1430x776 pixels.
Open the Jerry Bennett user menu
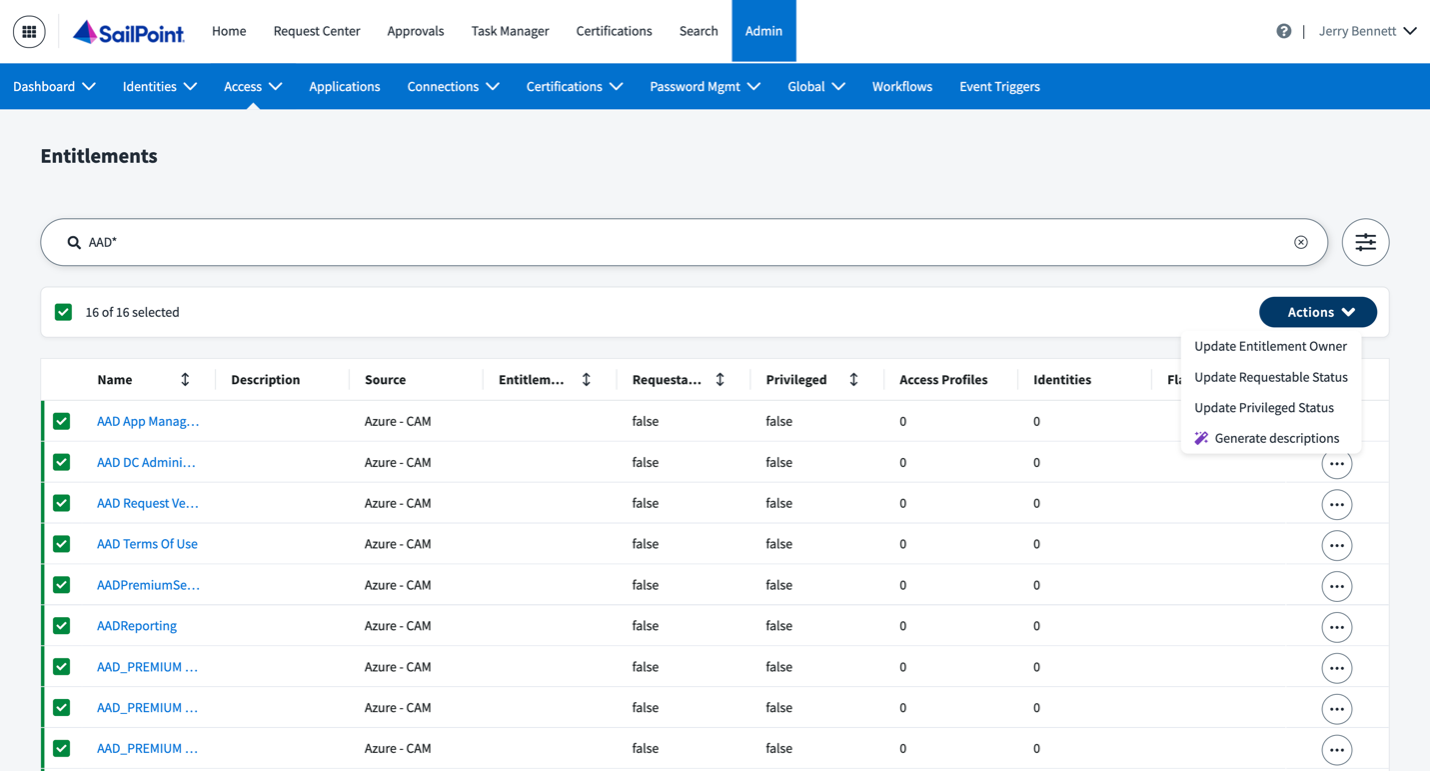click(x=1367, y=31)
